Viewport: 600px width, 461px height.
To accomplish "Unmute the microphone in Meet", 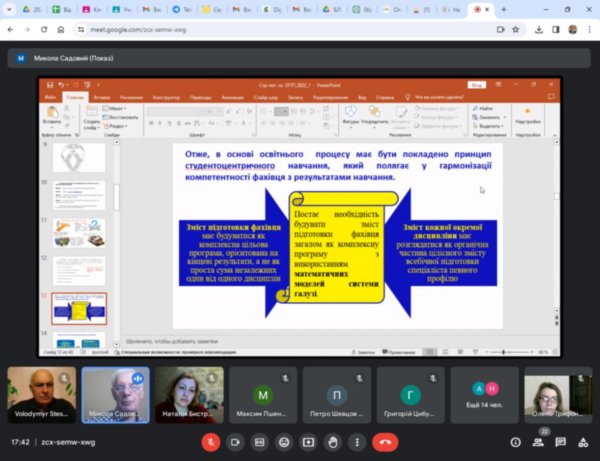I will point(211,441).
